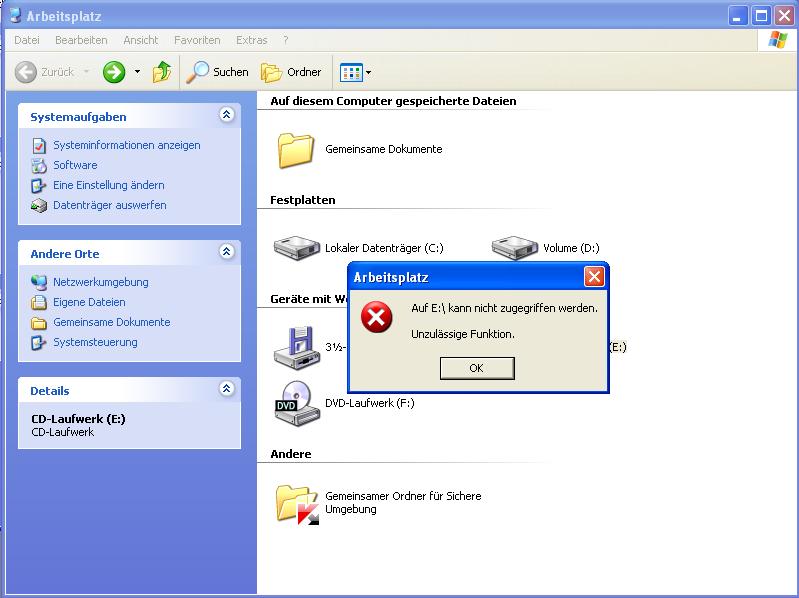Open the Favoriten menu

click(x=197, y=40)
